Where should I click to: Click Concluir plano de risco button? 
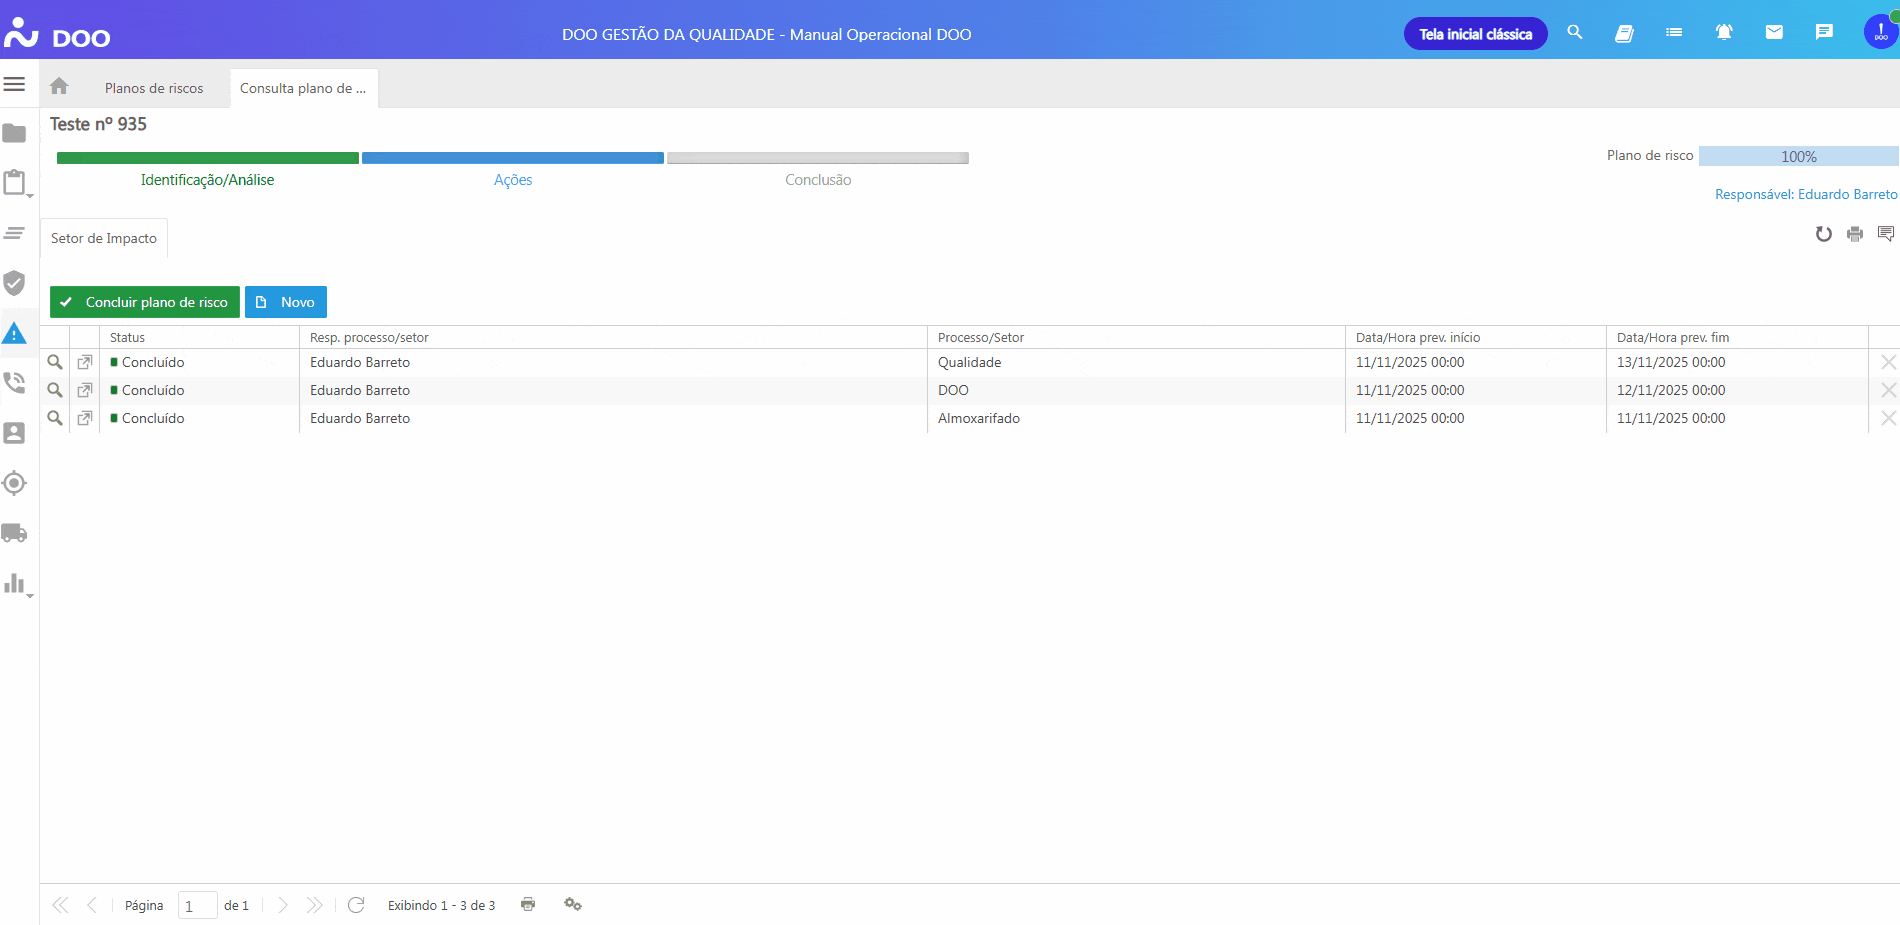145,302
